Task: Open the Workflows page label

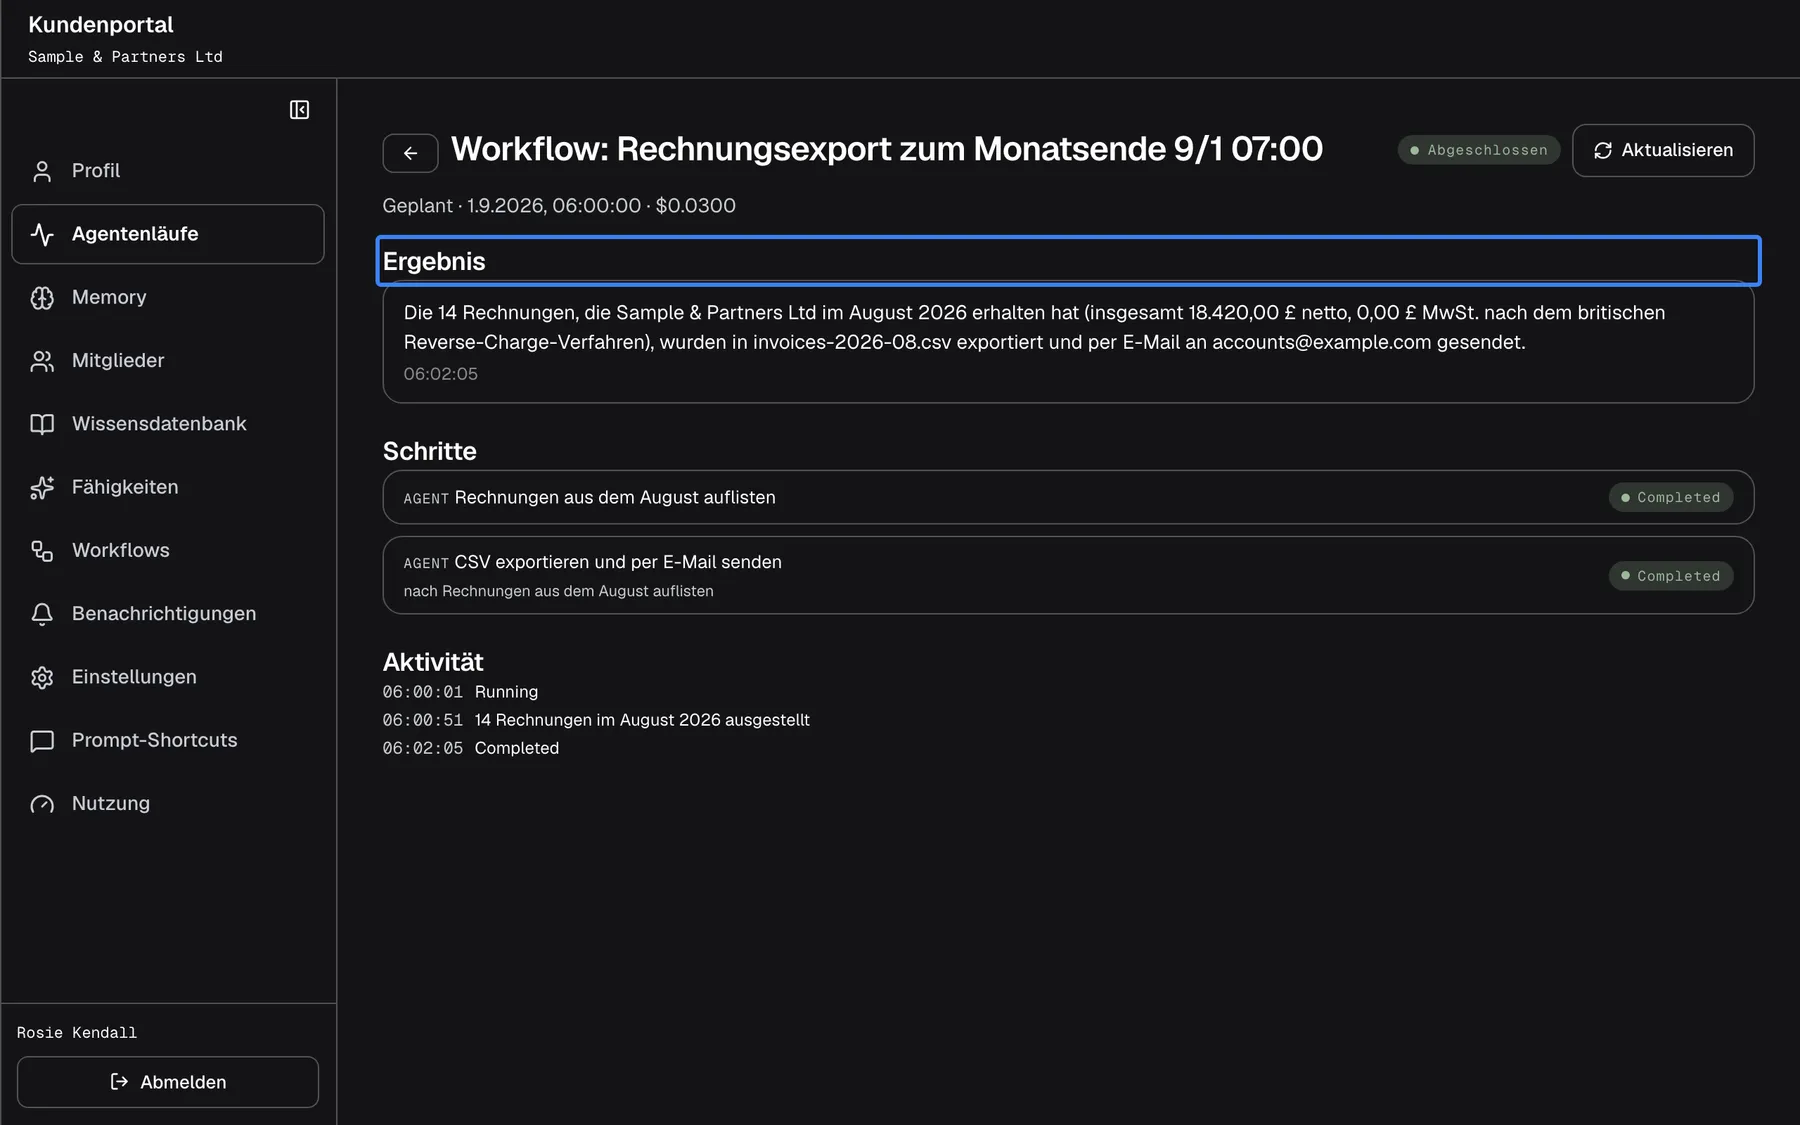Action: pos(121,550)
